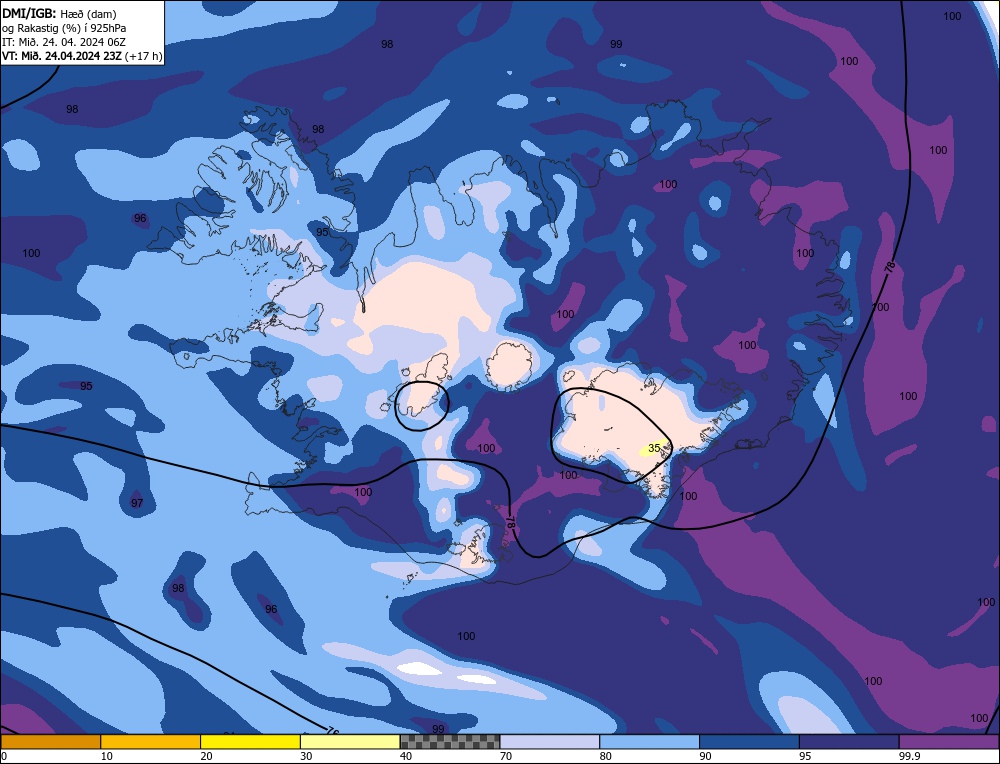Select the "20" tick below the color bar

click(x=206, y=756)
